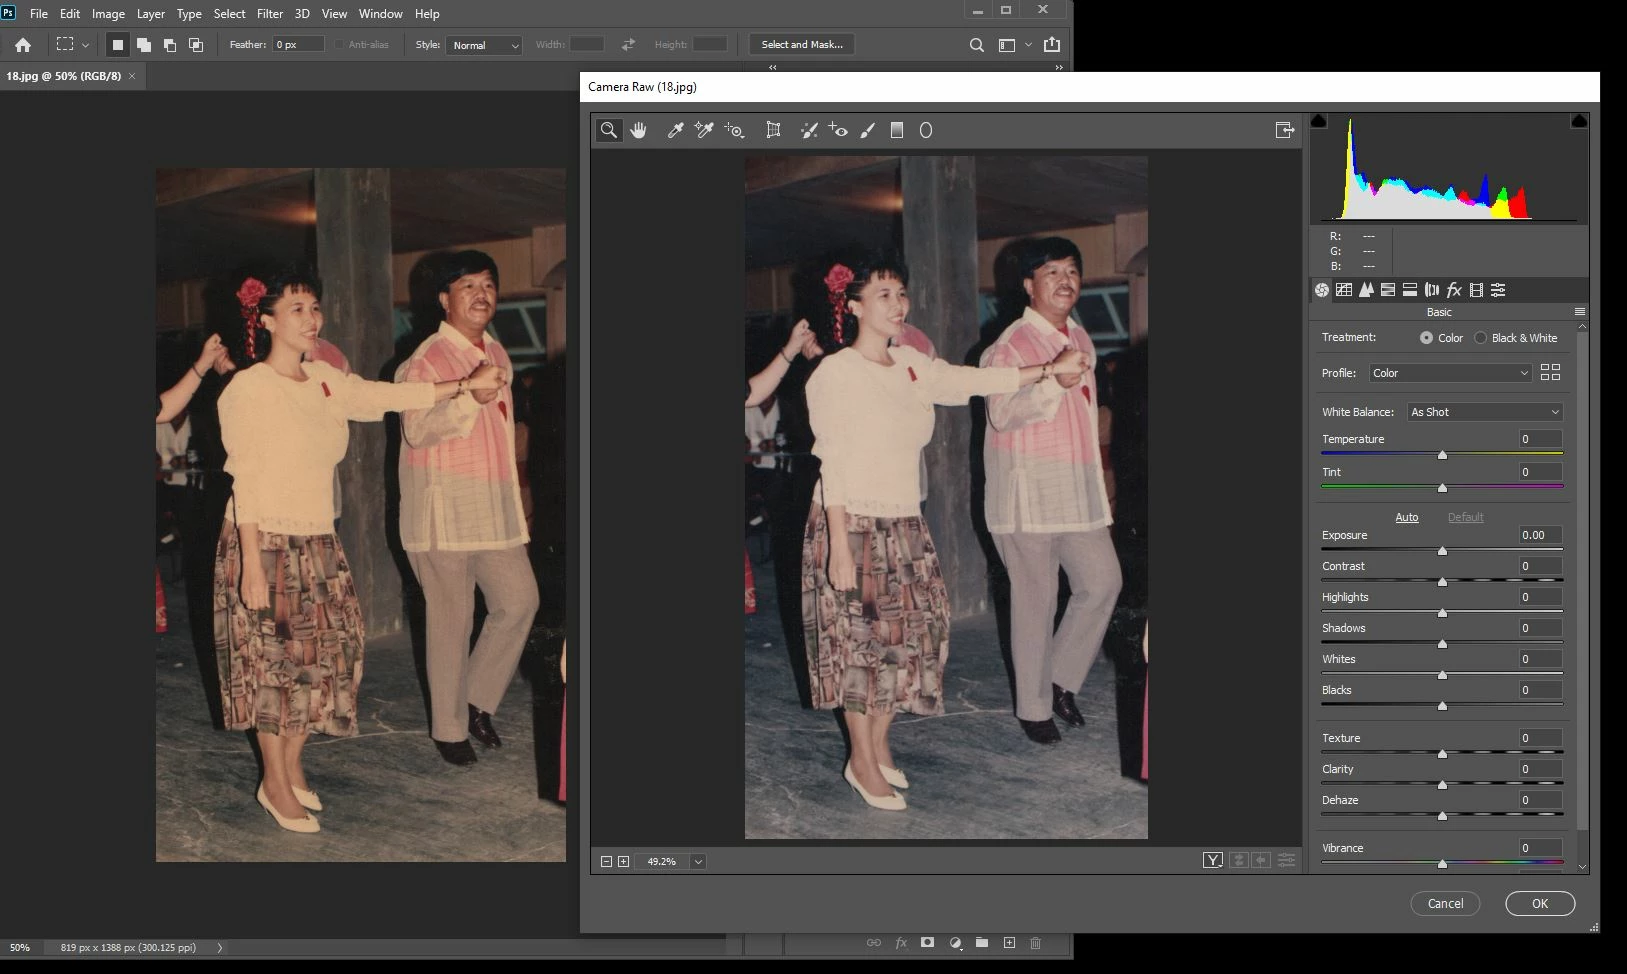Select the Color Sampler tool
This screenshot has height=974, width=1627.
pyautogui.click(x=704, y=130)
